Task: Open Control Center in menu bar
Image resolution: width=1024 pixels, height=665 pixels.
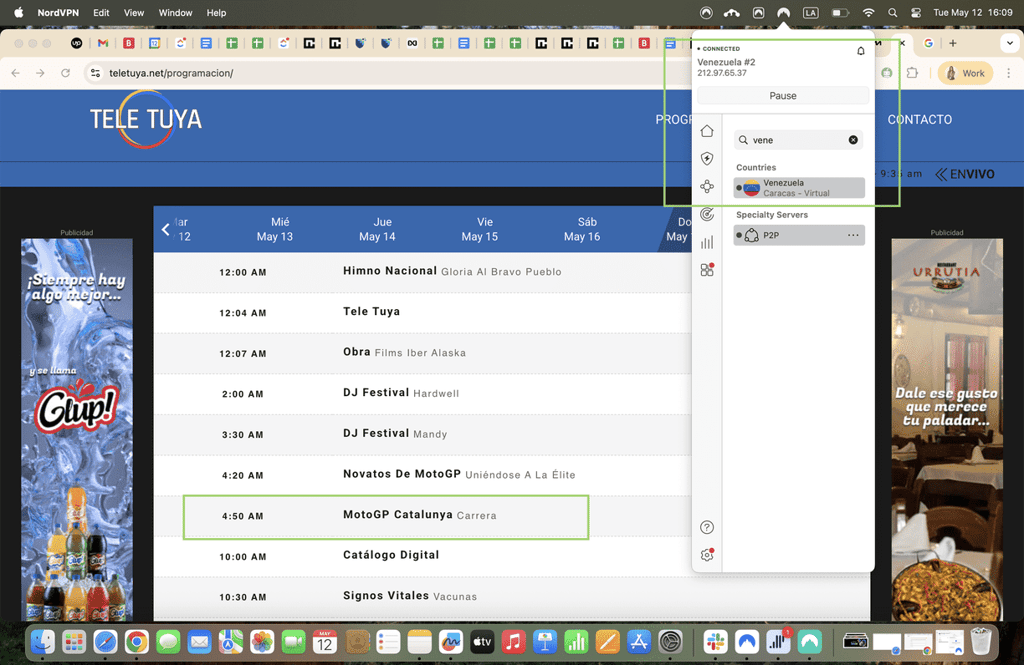Action: [916, 12]
